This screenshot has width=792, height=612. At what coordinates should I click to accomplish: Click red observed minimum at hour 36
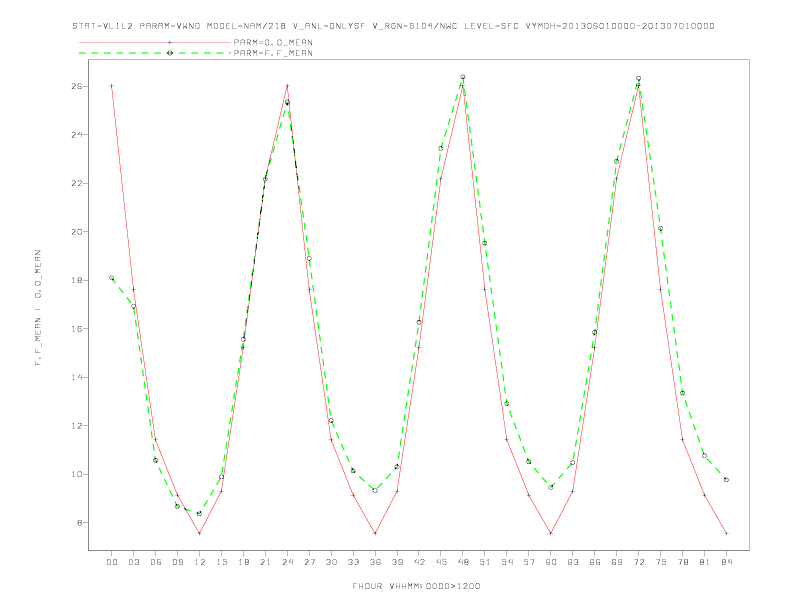[375, 533]
